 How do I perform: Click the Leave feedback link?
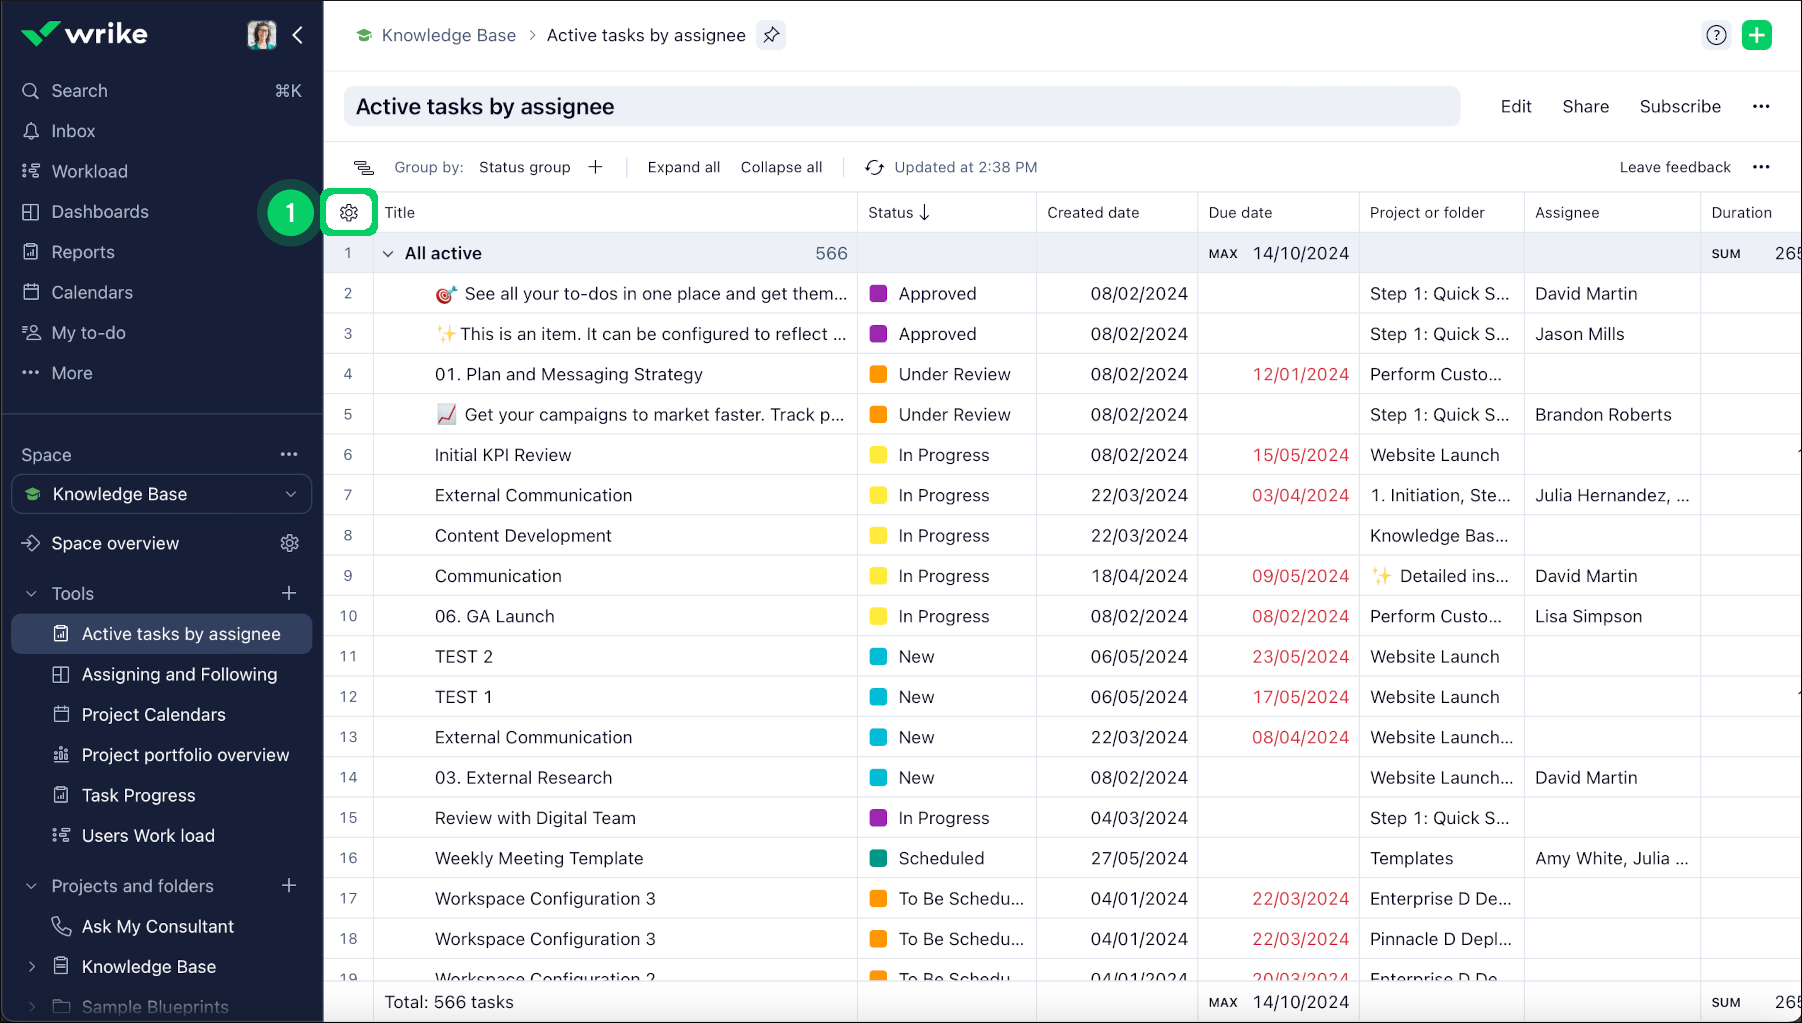[1674, 167]
